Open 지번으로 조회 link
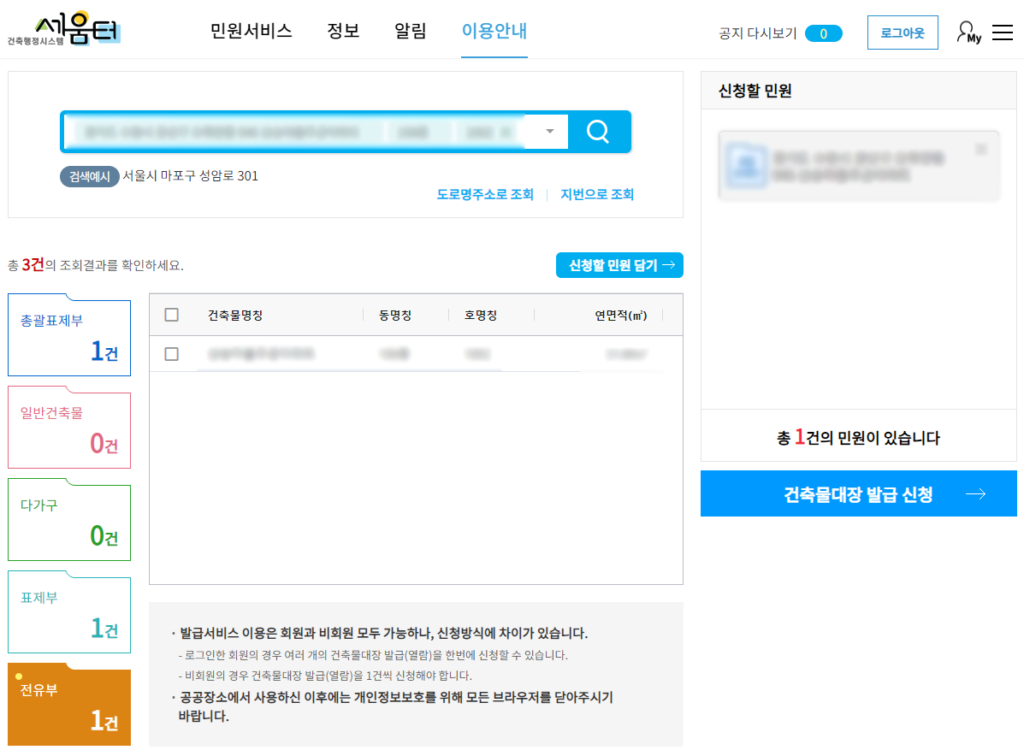The width and height of the screenshot is (1024, 756). pos(597,194)
